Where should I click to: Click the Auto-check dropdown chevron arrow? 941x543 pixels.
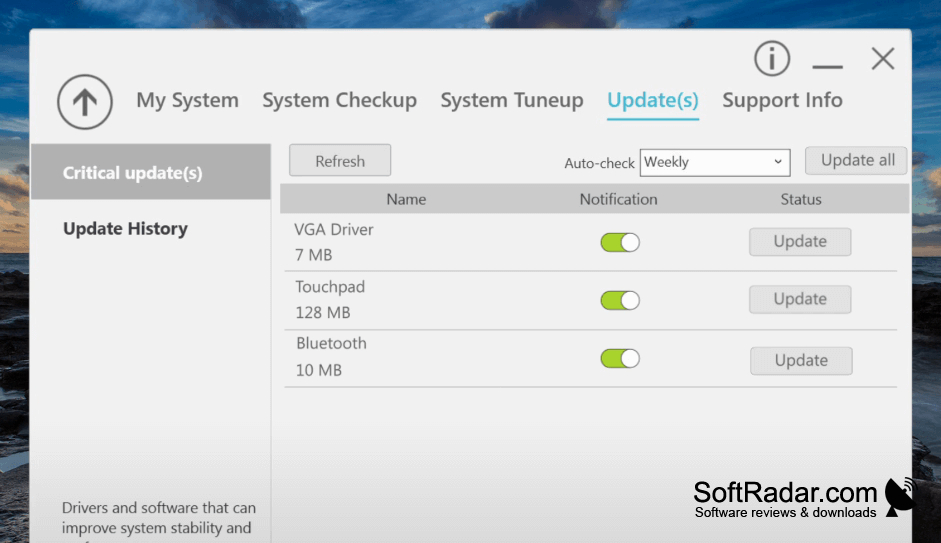(778, 162)
